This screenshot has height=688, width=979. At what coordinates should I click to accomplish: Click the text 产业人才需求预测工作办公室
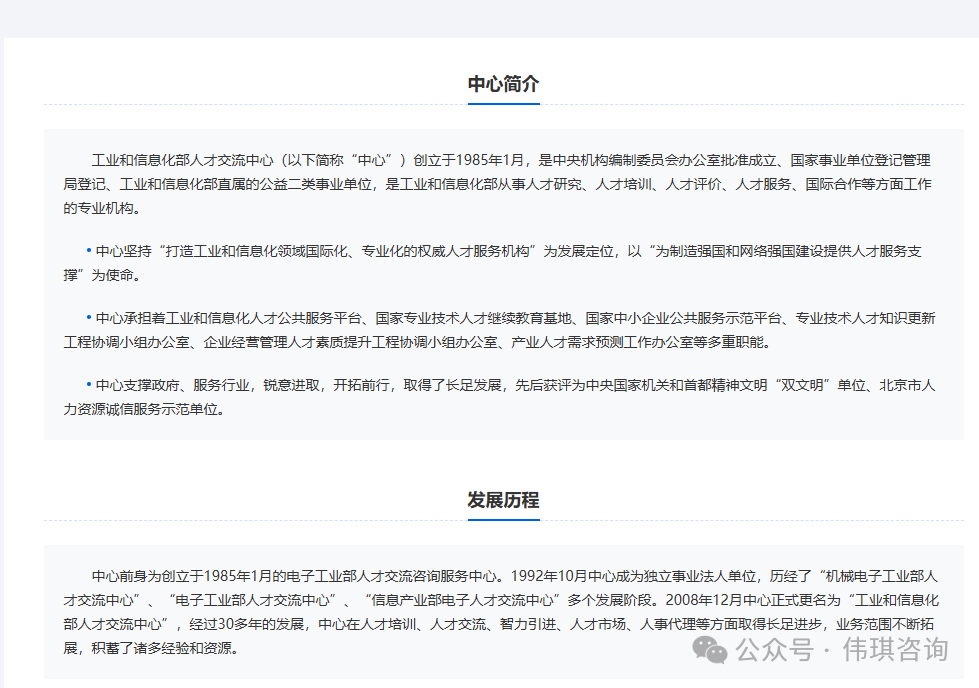click(x=601, y=342)
